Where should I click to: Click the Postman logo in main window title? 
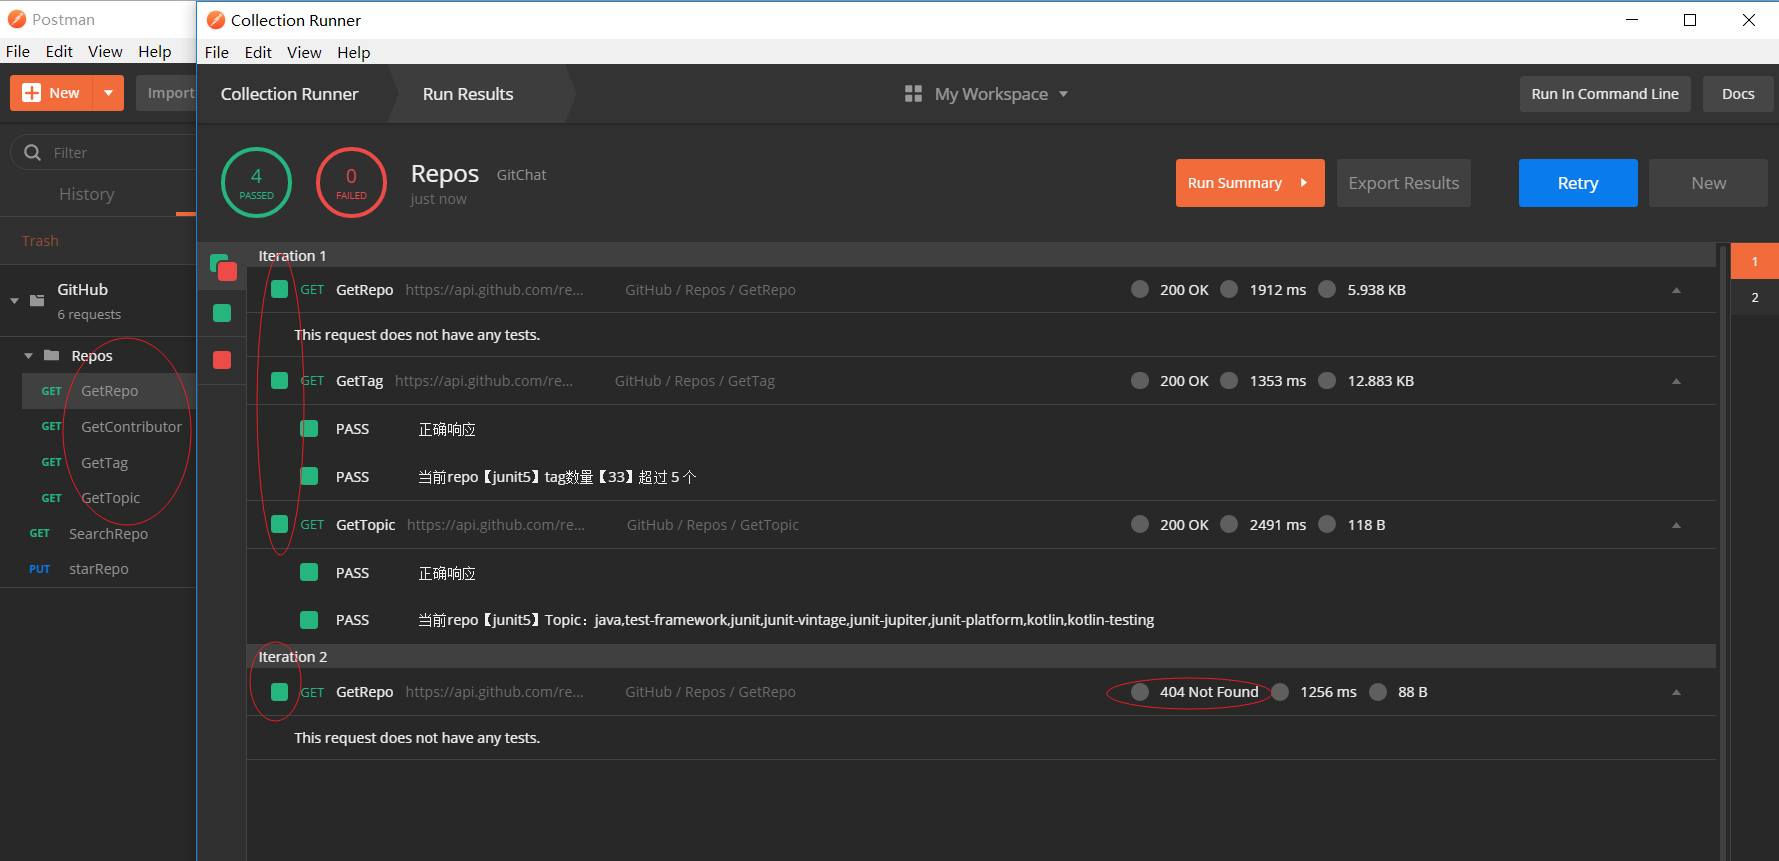(17, 19)
